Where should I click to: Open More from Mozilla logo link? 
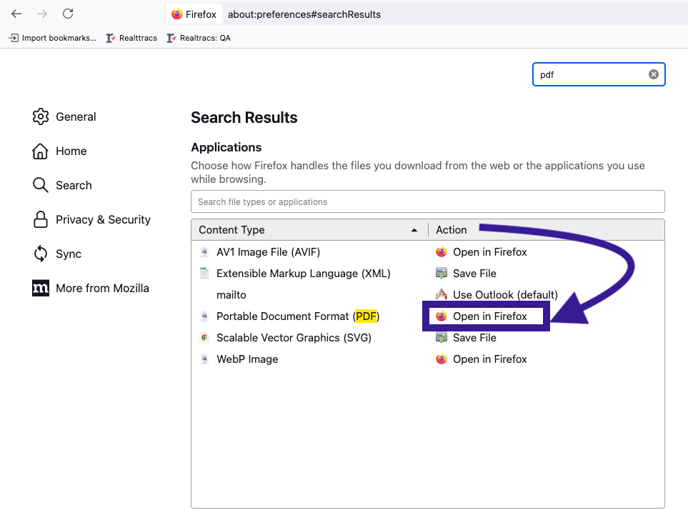click(40, 288)
